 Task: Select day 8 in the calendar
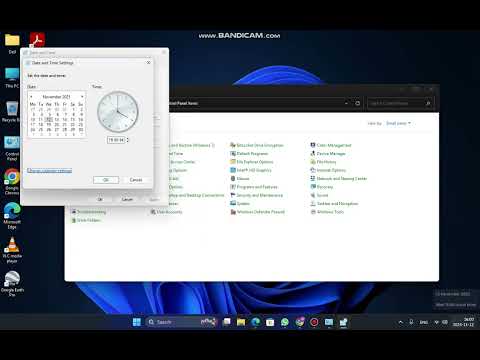pyautogui.click(x=73, y=114)
